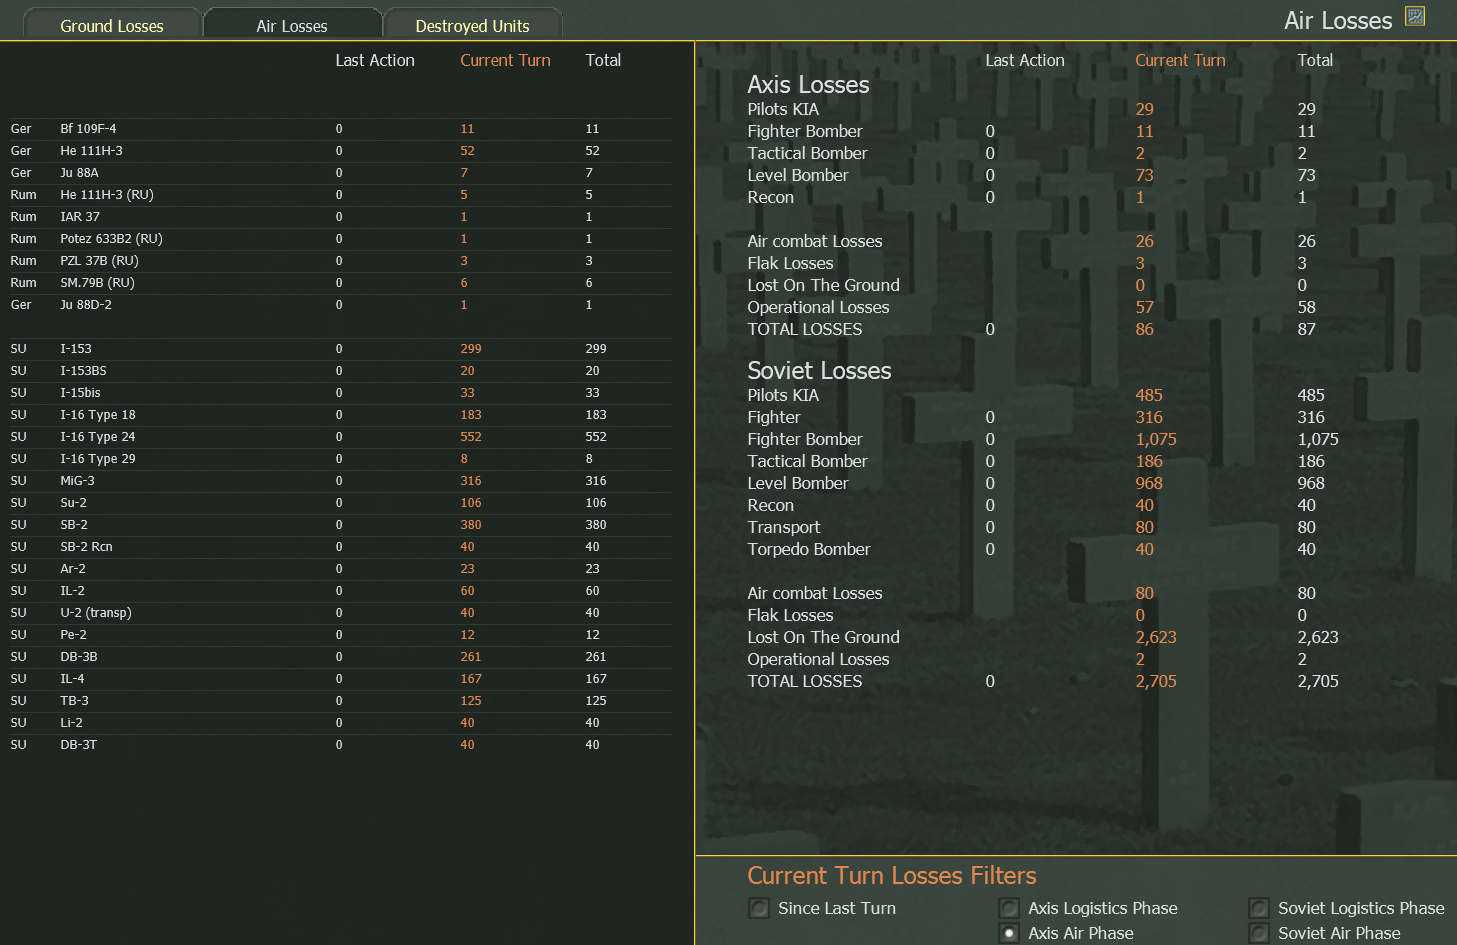Click the He 111H-3 German row
1457x945 pixels.
coord(340,151)
